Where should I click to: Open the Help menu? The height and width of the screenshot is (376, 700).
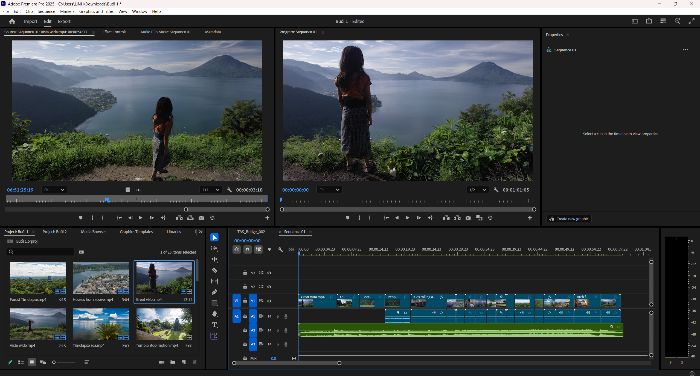pyautogui.click(x=156, y=11)
